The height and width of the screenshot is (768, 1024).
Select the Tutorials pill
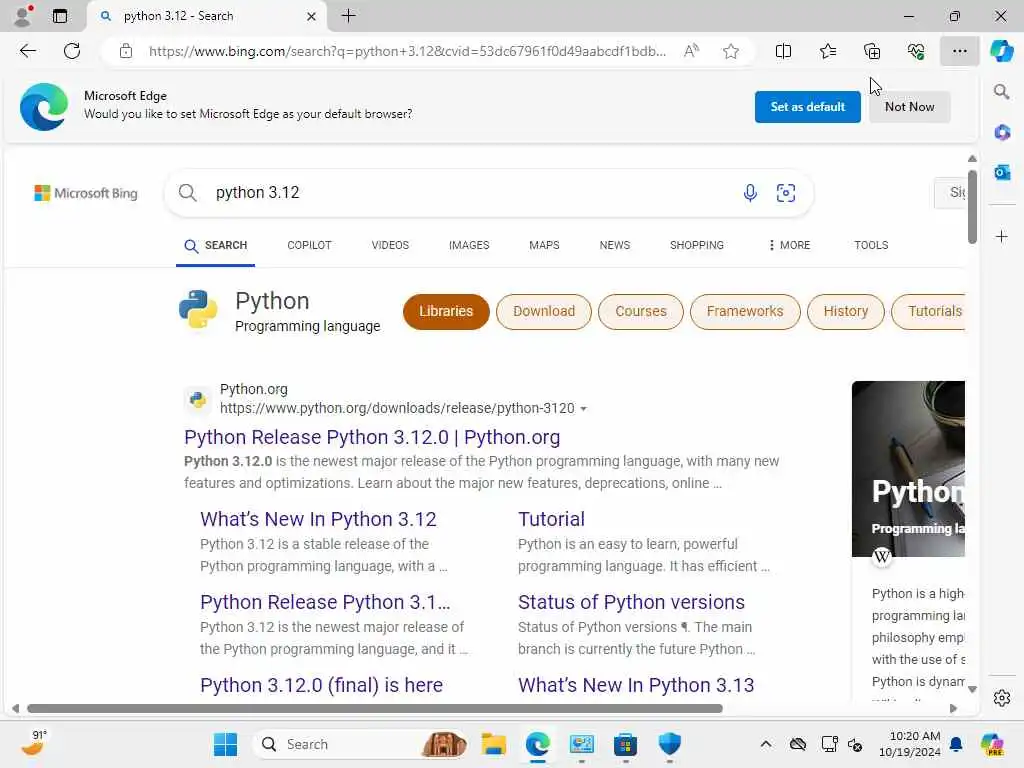[929, 312]
